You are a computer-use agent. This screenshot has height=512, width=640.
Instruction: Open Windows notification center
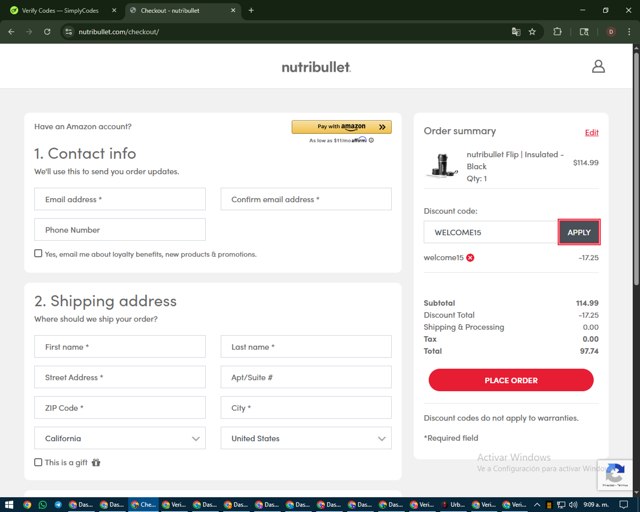[x=624, y=505]
